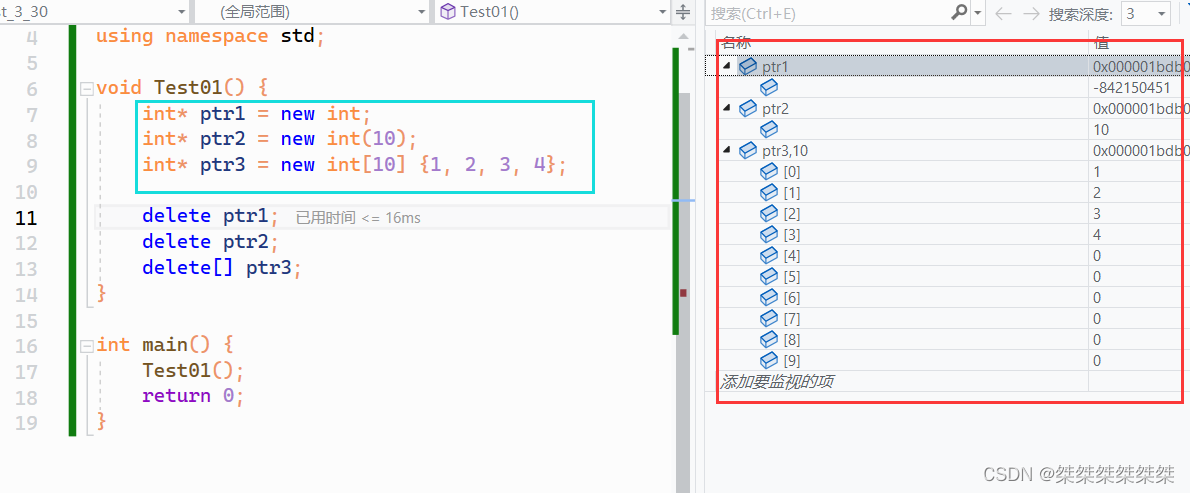Click the [5] element name in the watch list
Viewport: 1190px width, 493px height.
[792, 276]
